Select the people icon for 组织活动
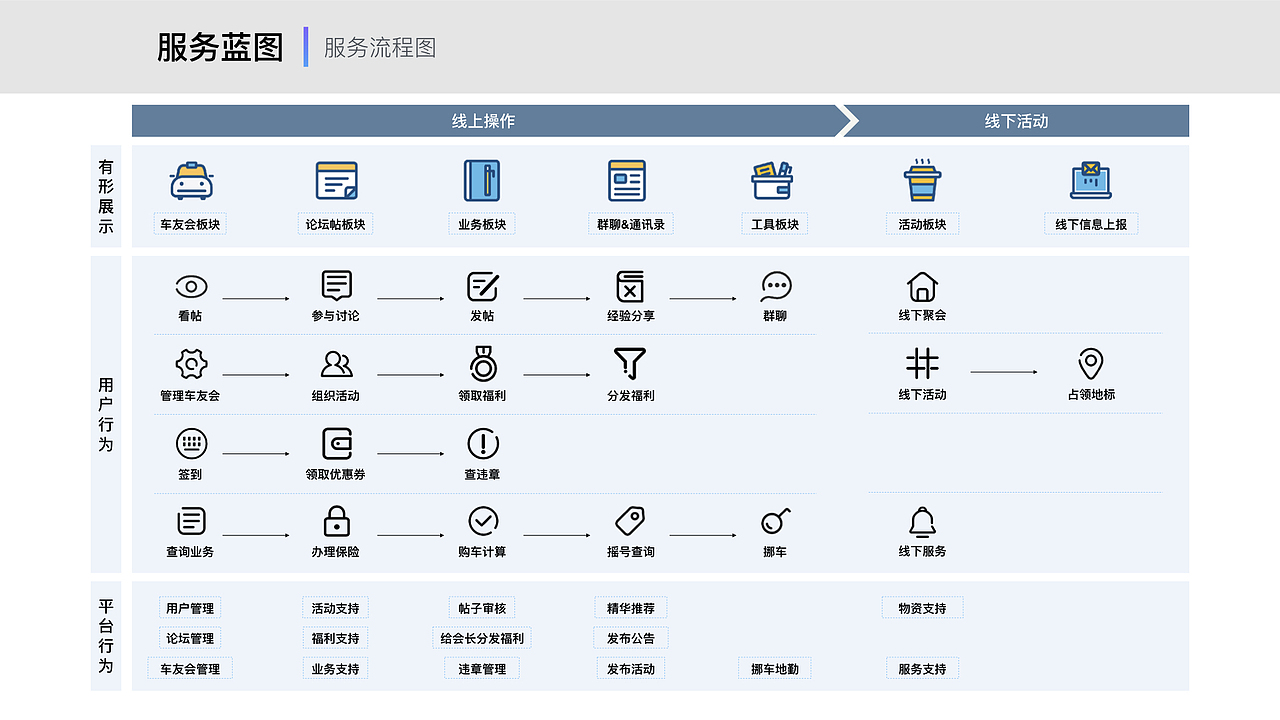The height and width of the screenshot is (720, 1280). (x=337, y=364)
